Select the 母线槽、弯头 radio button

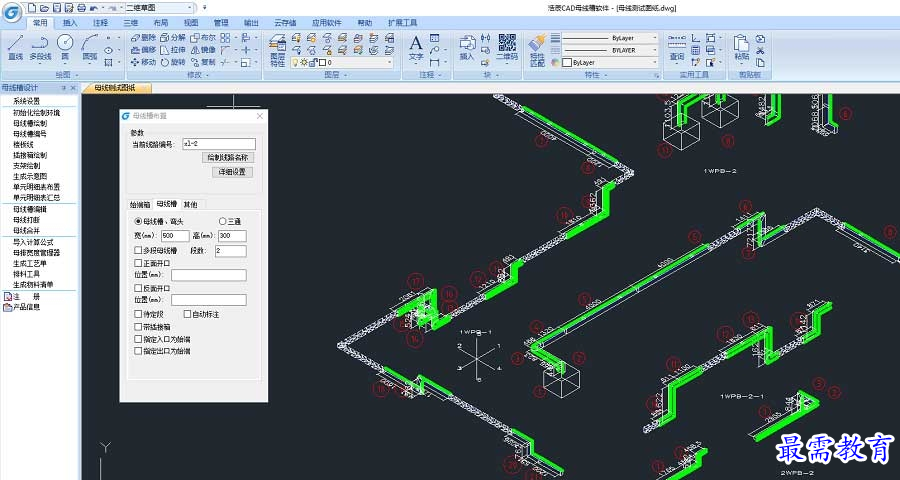[138, 222]
